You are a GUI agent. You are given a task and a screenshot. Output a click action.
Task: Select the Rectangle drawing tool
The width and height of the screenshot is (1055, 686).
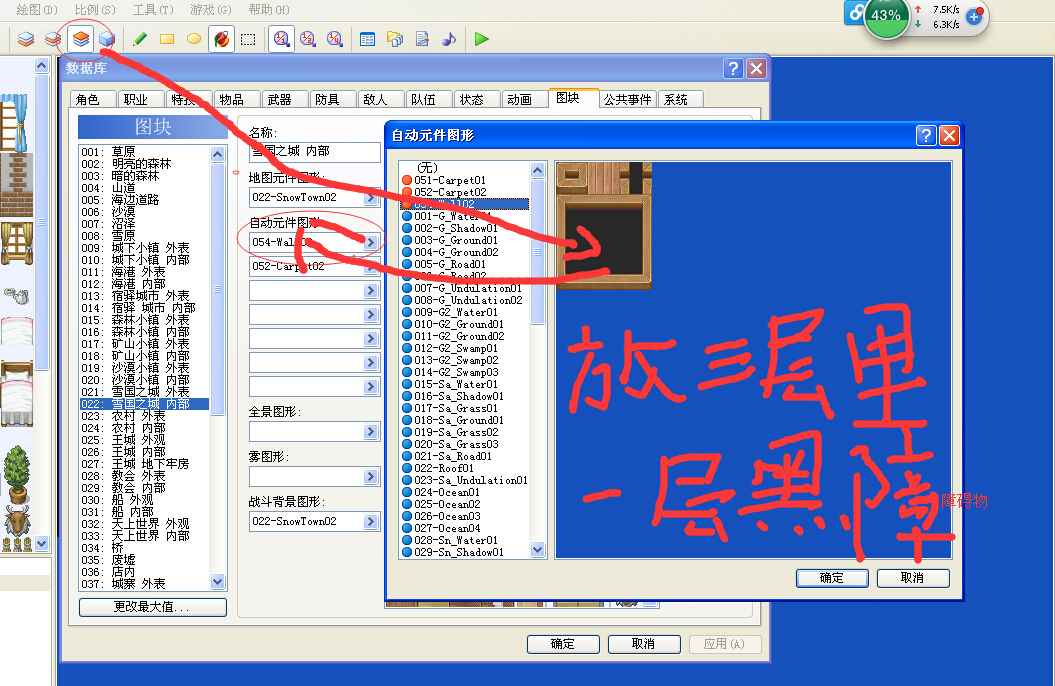point(167,39)
